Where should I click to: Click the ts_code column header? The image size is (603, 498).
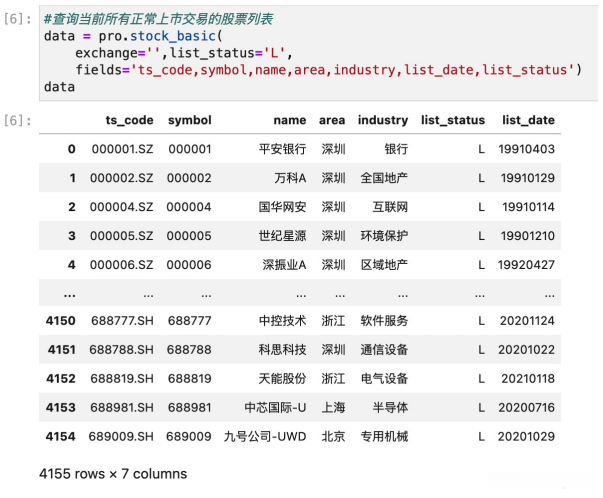129,120
